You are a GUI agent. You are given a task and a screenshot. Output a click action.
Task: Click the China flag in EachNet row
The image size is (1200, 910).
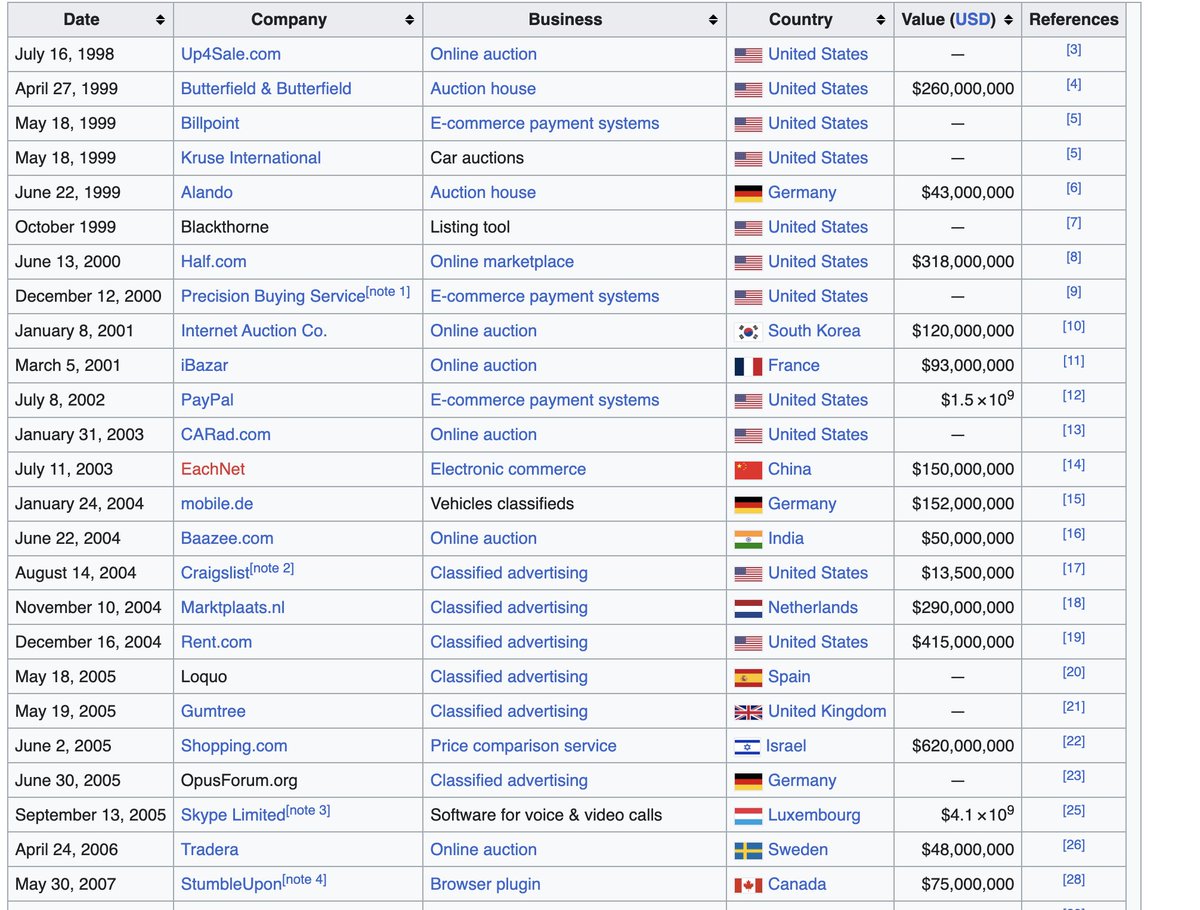tap(748, 470)
